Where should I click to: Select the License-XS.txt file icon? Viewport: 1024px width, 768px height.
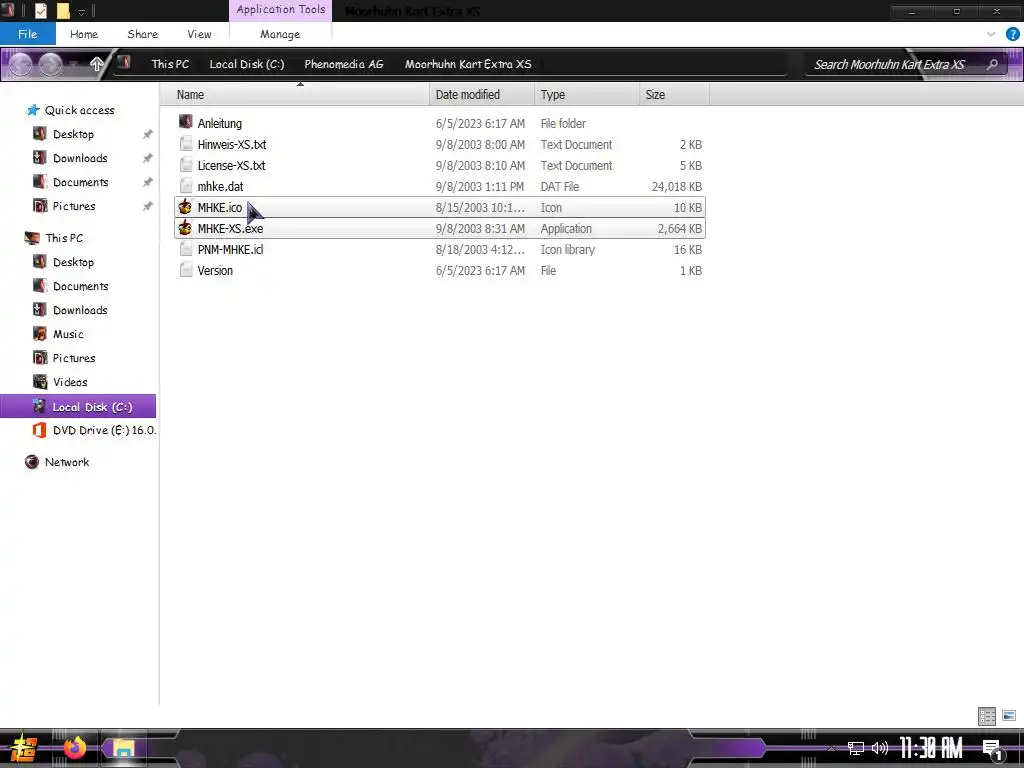(186, 165)
